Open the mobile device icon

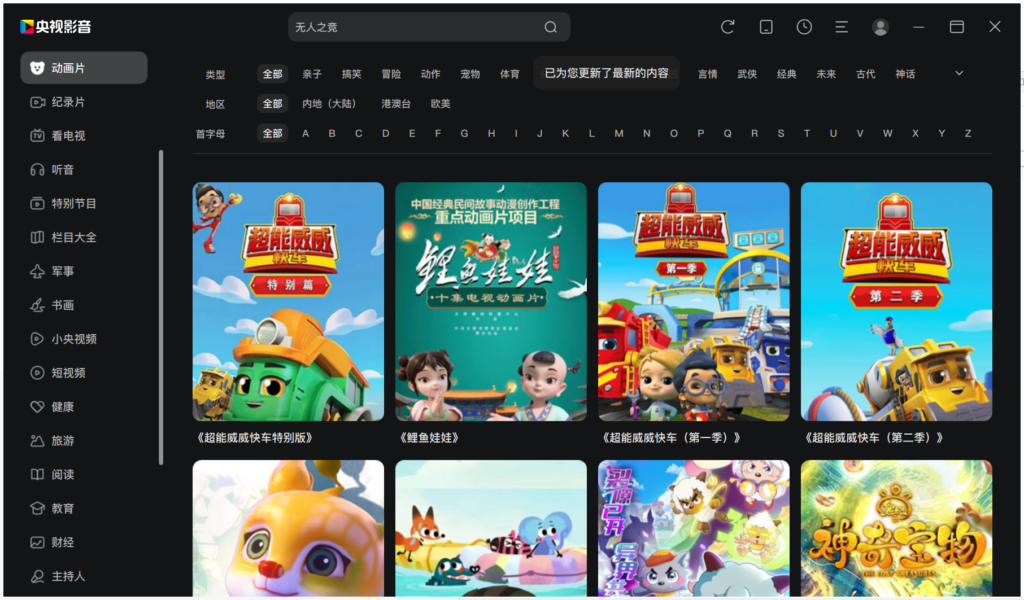coord(766,27)
